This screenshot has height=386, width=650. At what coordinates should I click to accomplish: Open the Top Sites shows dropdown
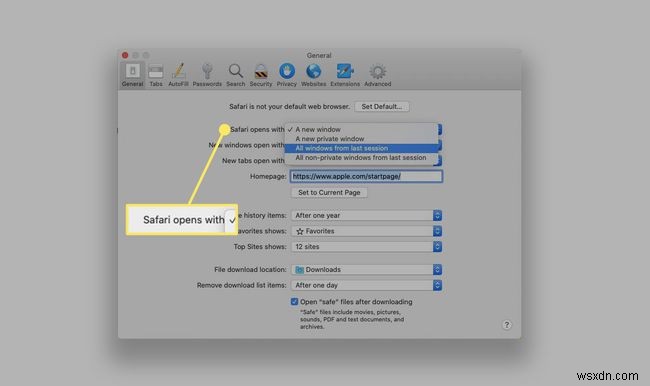(366, 247)
